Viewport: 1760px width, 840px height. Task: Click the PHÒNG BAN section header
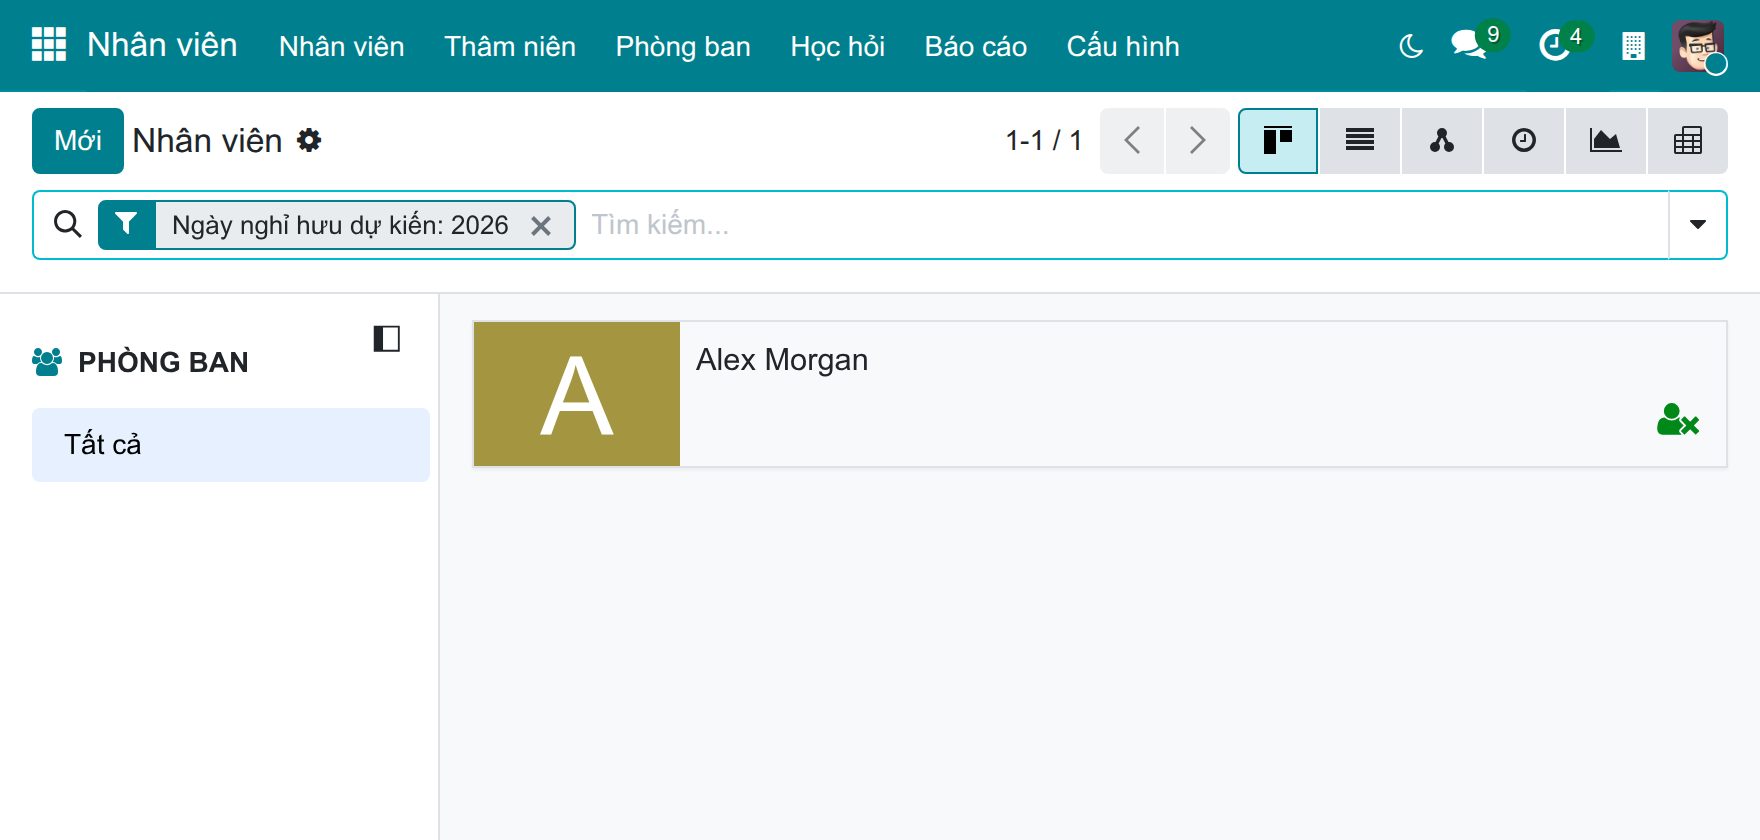(x=163, y=362)
